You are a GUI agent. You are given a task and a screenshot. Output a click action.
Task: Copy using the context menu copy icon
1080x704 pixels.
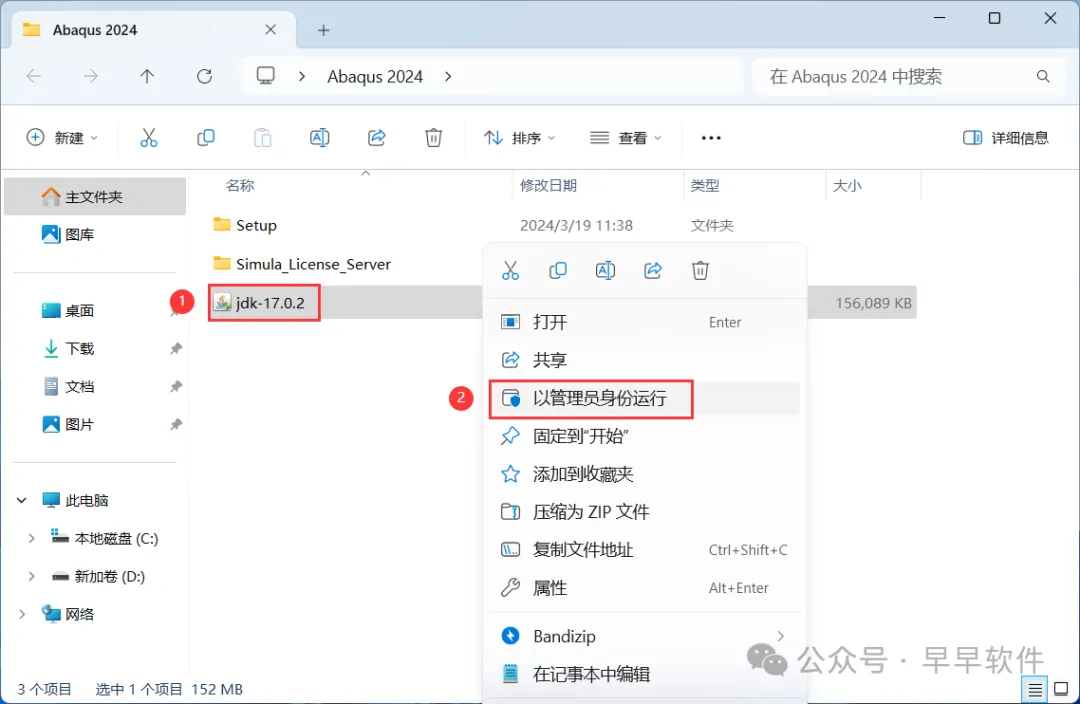(x=558, y=271)
